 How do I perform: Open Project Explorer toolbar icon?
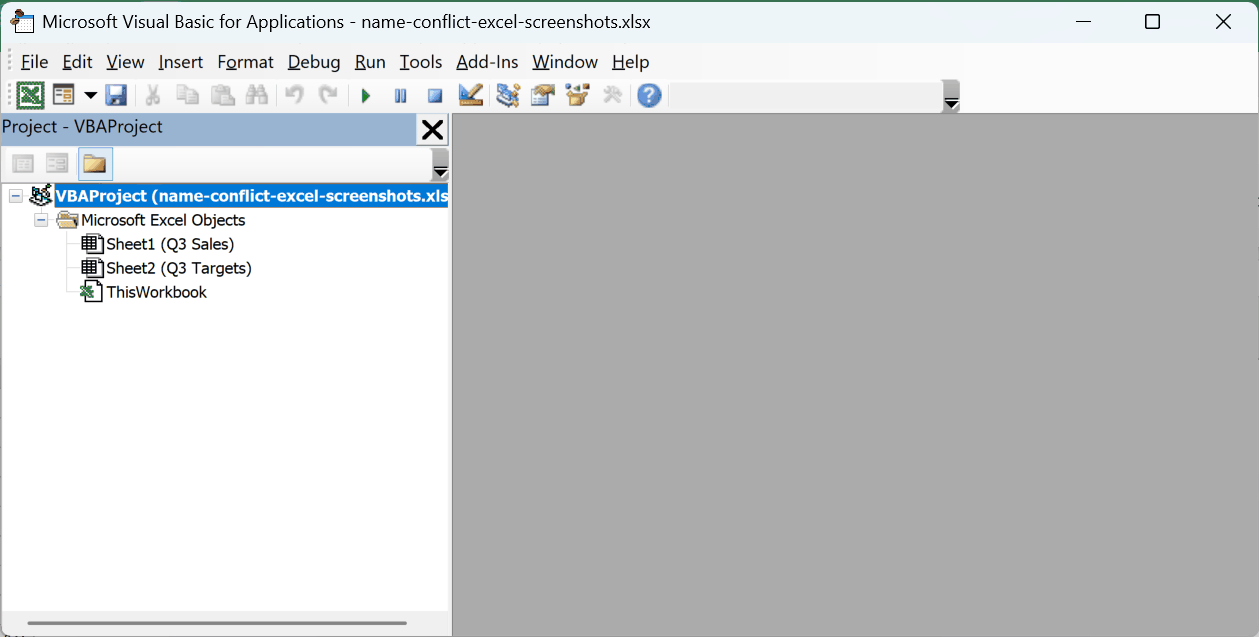click(508, 95)
